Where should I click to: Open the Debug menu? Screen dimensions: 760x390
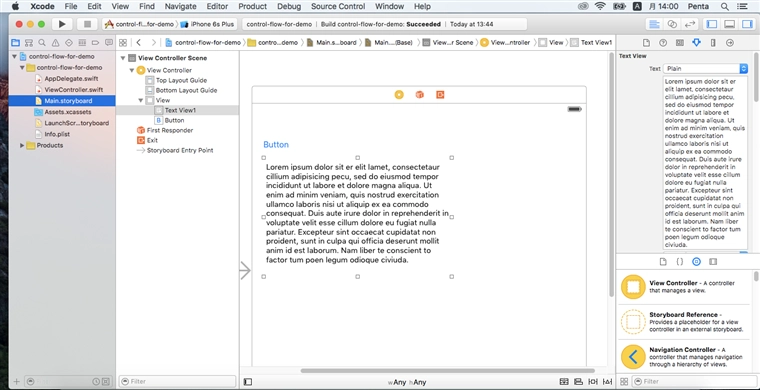289,6
